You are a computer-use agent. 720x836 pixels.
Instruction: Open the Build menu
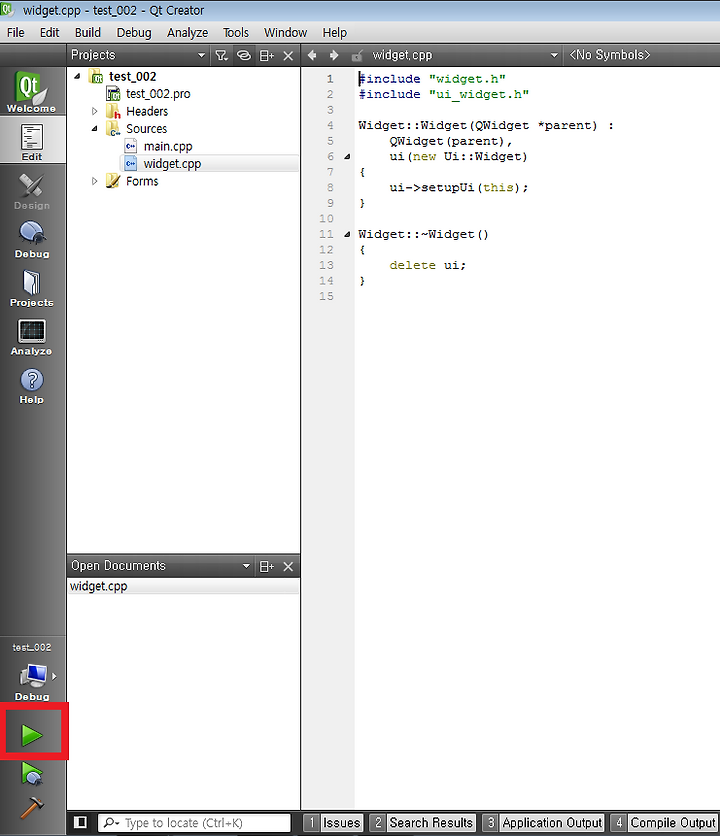click(87, 33)
